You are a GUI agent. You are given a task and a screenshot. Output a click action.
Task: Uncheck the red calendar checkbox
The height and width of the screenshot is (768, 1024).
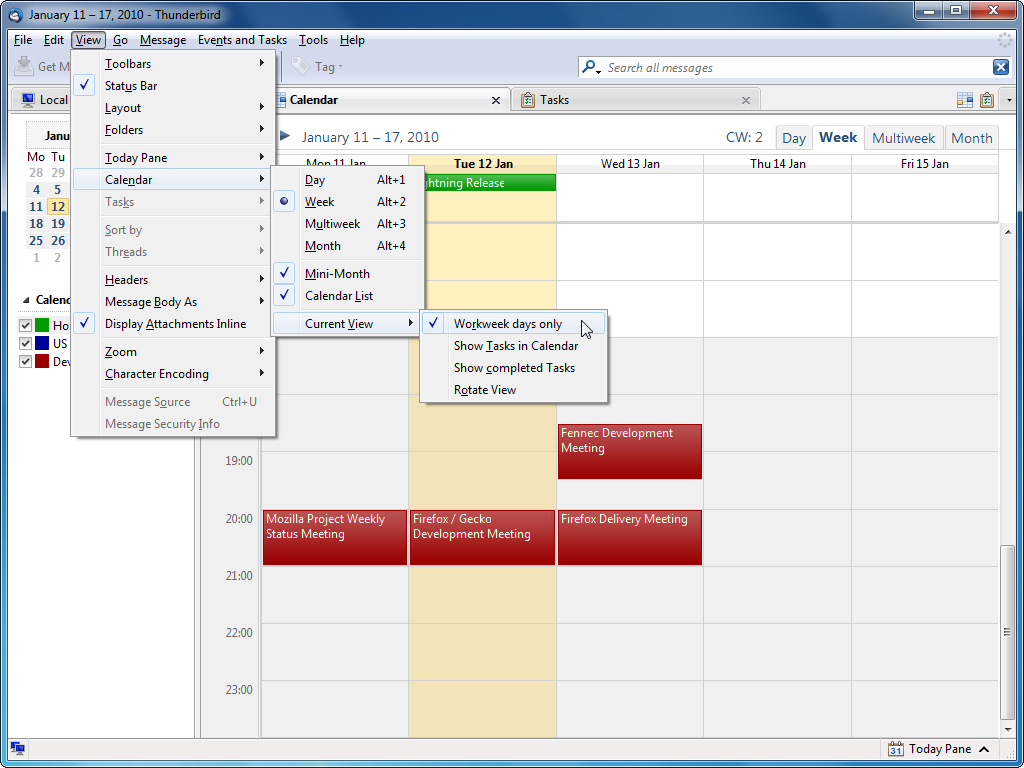pyautogui.click(x=25, y=362)
